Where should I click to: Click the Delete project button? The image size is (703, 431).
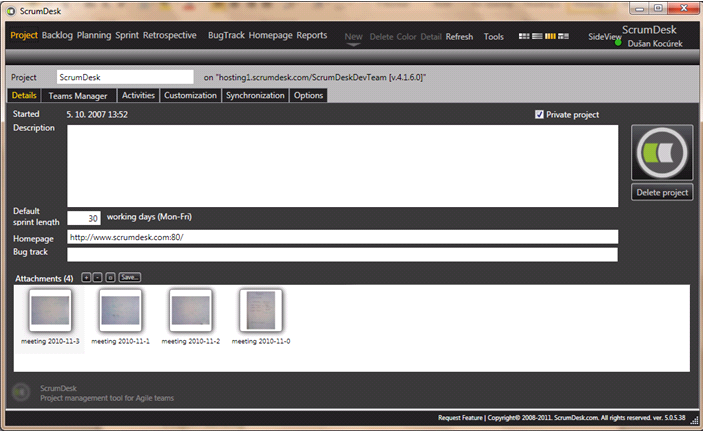click(662, 192)
